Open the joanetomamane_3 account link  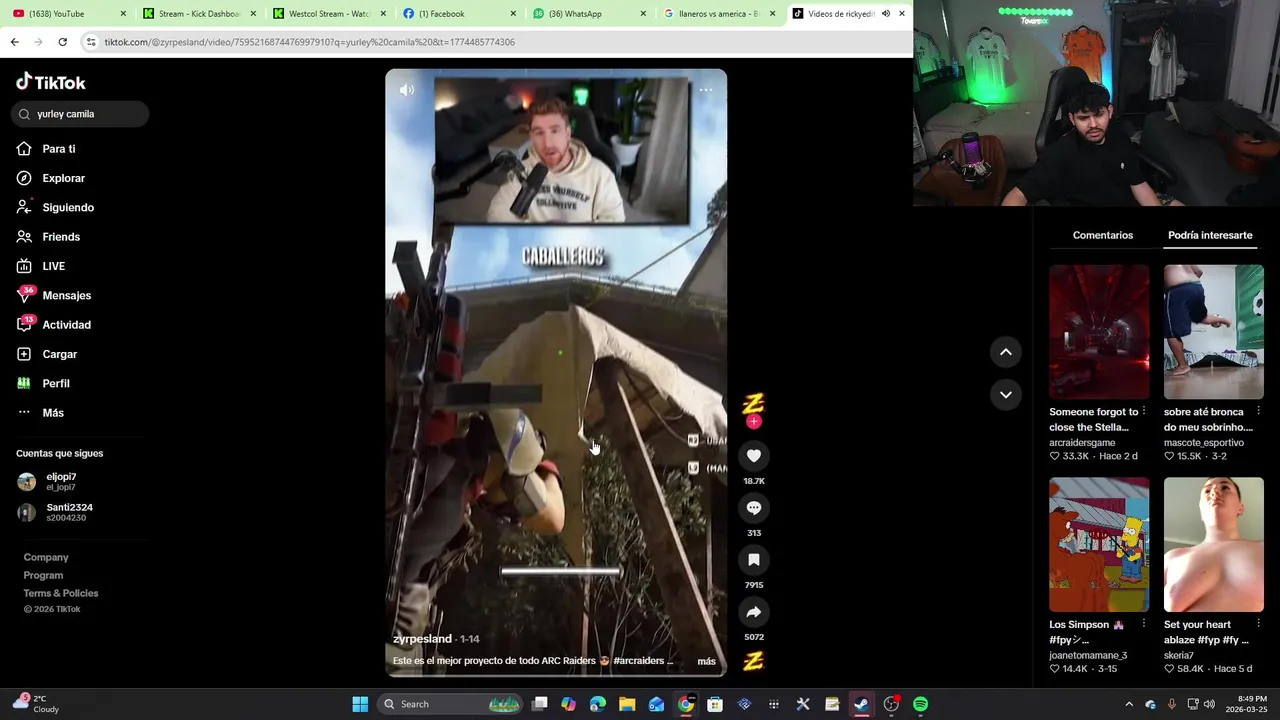(1088, 655)
